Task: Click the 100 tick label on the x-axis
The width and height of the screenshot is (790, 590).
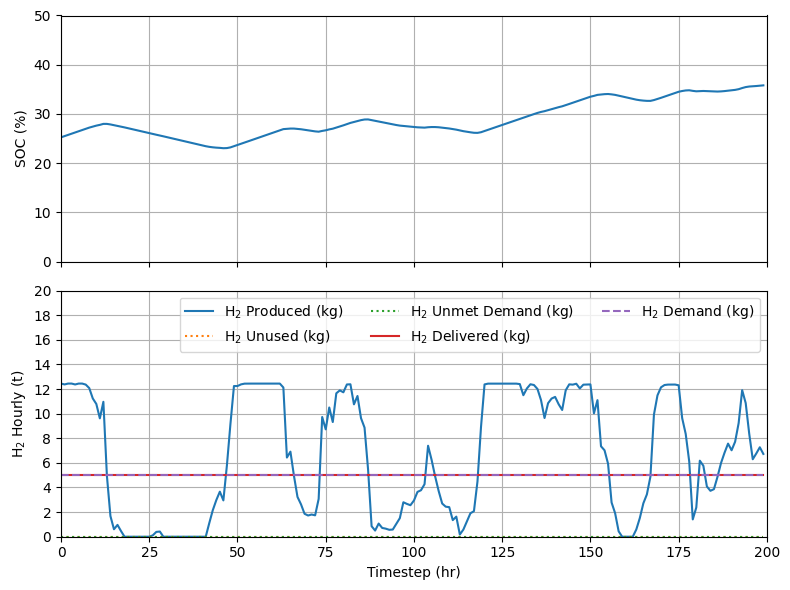Action: pos(414,552)
